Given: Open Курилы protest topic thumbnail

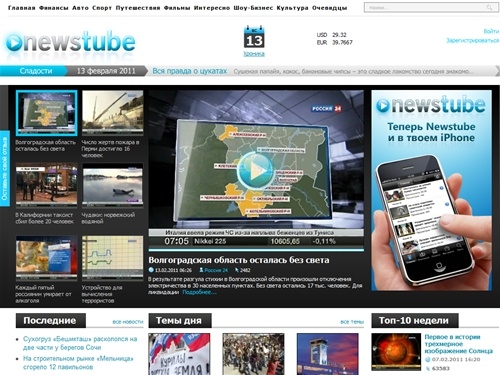Looking at the screenshot, I should (x=179, y=354).
